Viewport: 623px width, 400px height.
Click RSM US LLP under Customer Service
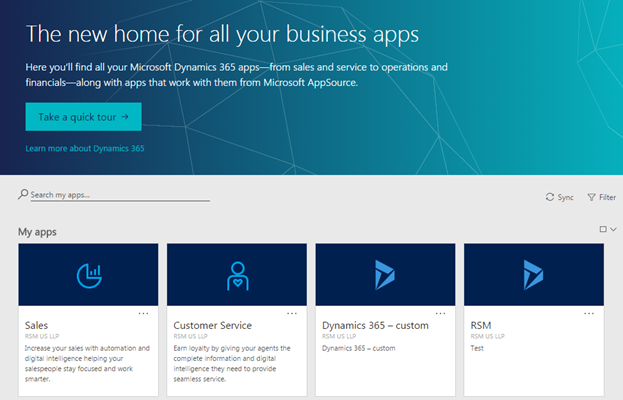click(190, 336)
